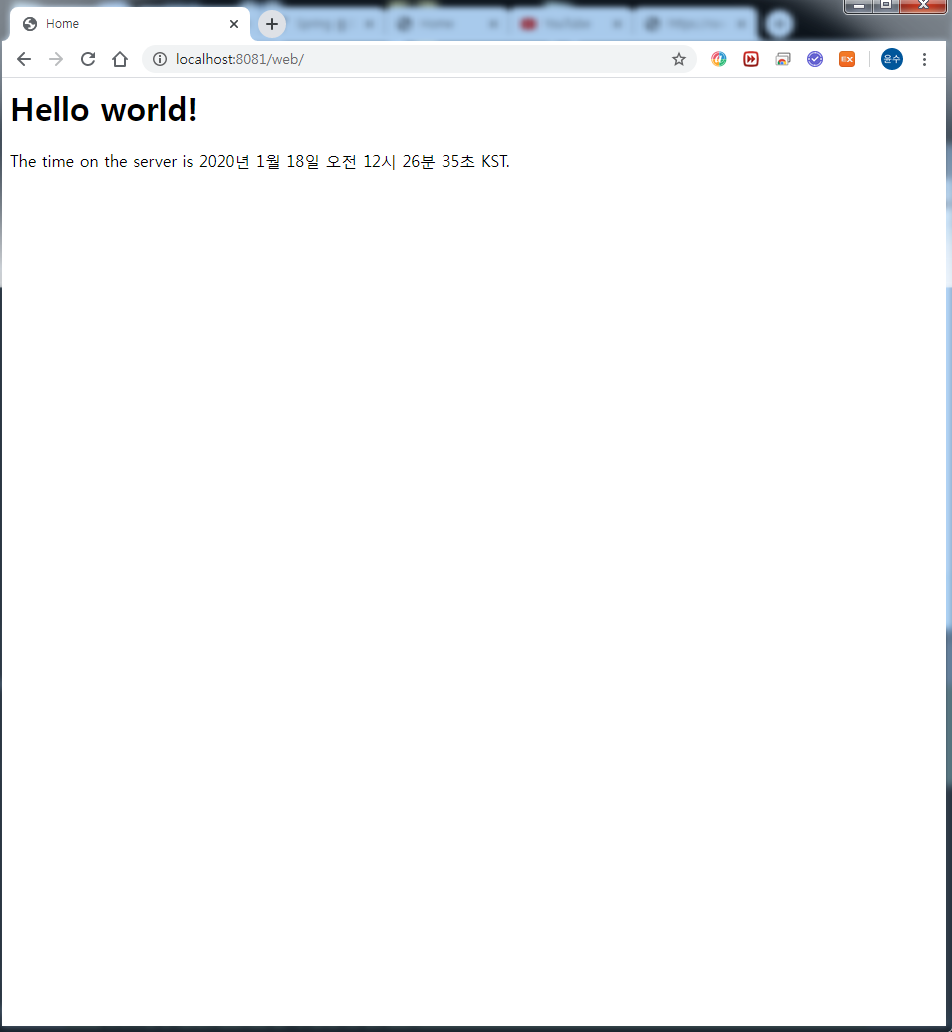View site information icon beside URL
Viewport: 952px width, 1032px height.
(x=160, y=59)
